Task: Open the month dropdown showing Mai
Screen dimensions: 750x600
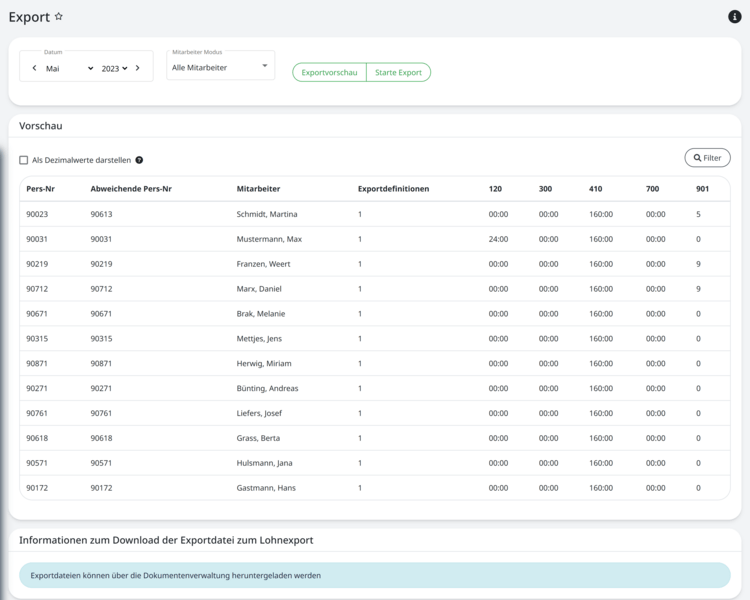Action: [68, 68]
